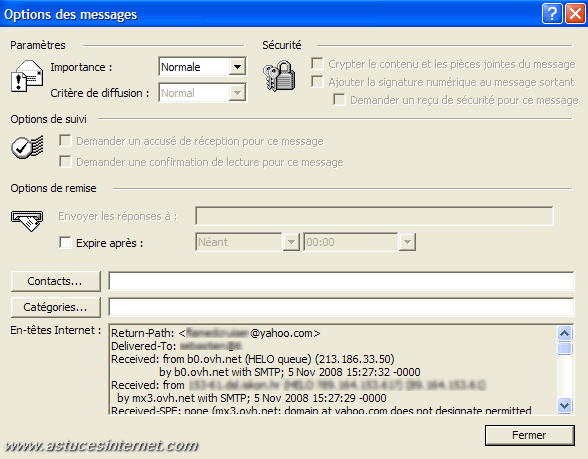
Task: Click the Contacts... button
Action: [x=56, y=281]
